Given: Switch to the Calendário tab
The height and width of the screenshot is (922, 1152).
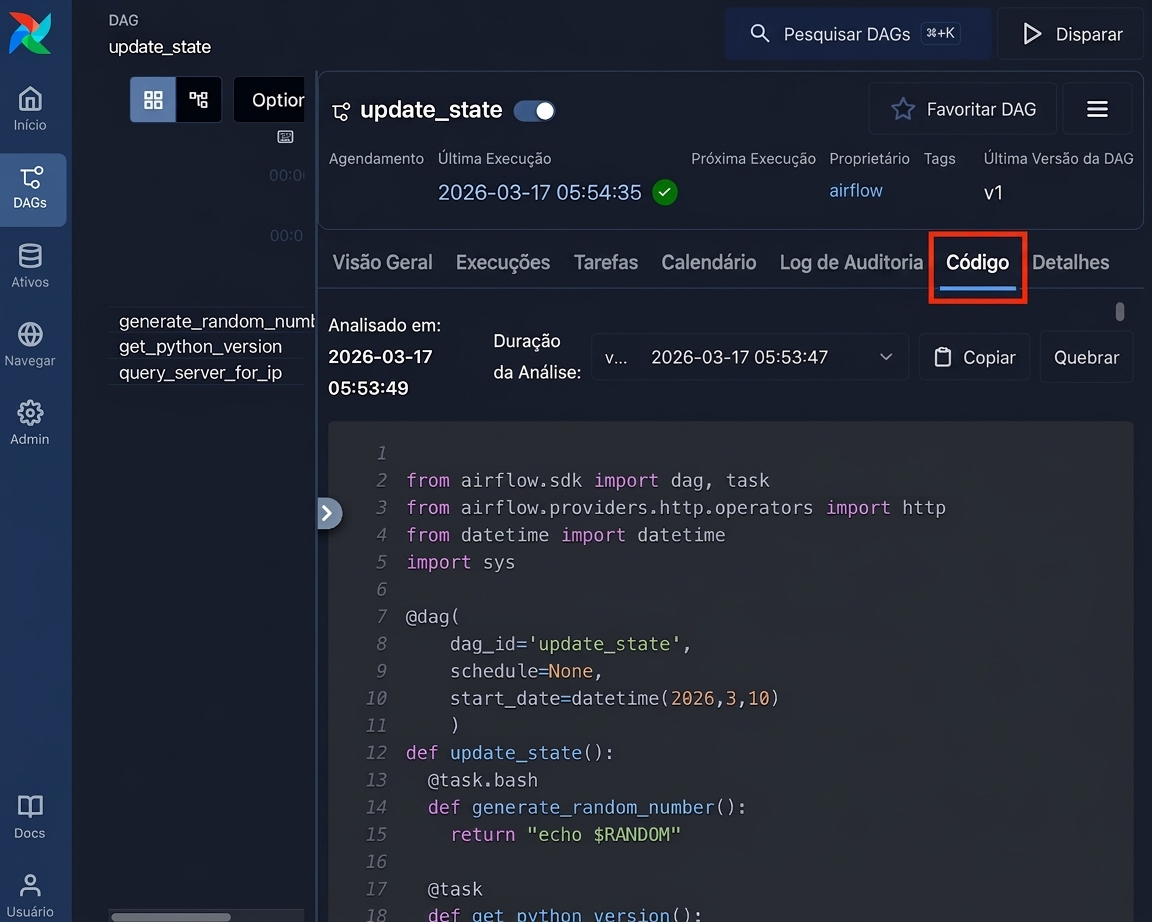Looking at the screenshot, I should (708, 262).
